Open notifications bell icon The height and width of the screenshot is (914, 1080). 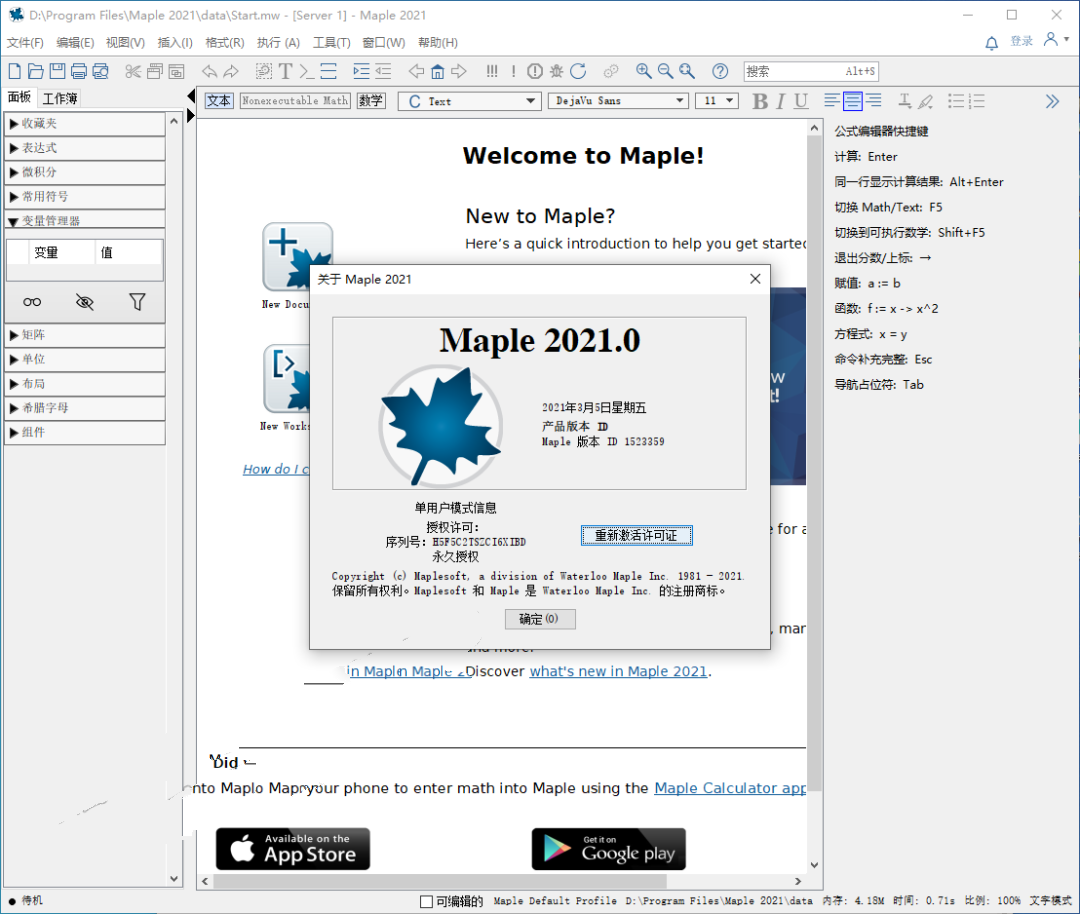coord(991,43)
